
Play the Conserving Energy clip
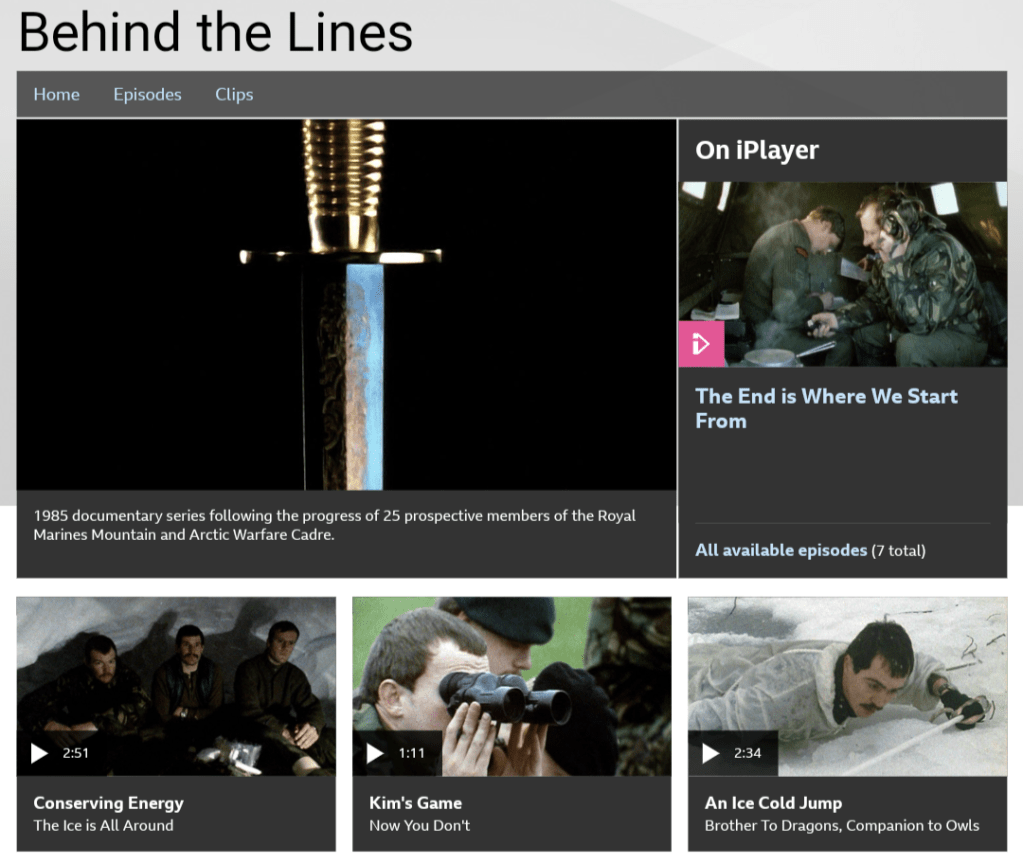pos(40,753)
